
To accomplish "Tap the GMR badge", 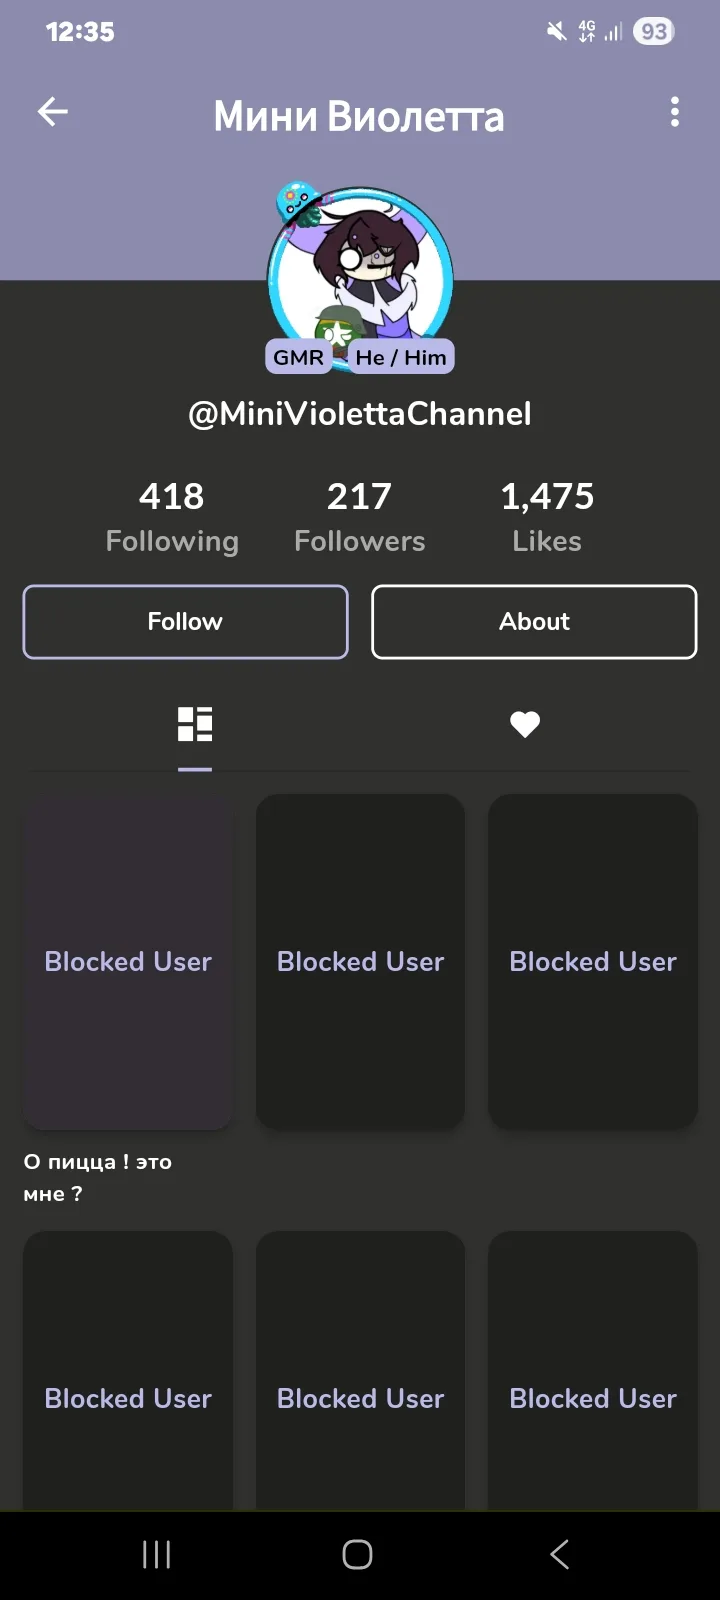I will 298,357.
